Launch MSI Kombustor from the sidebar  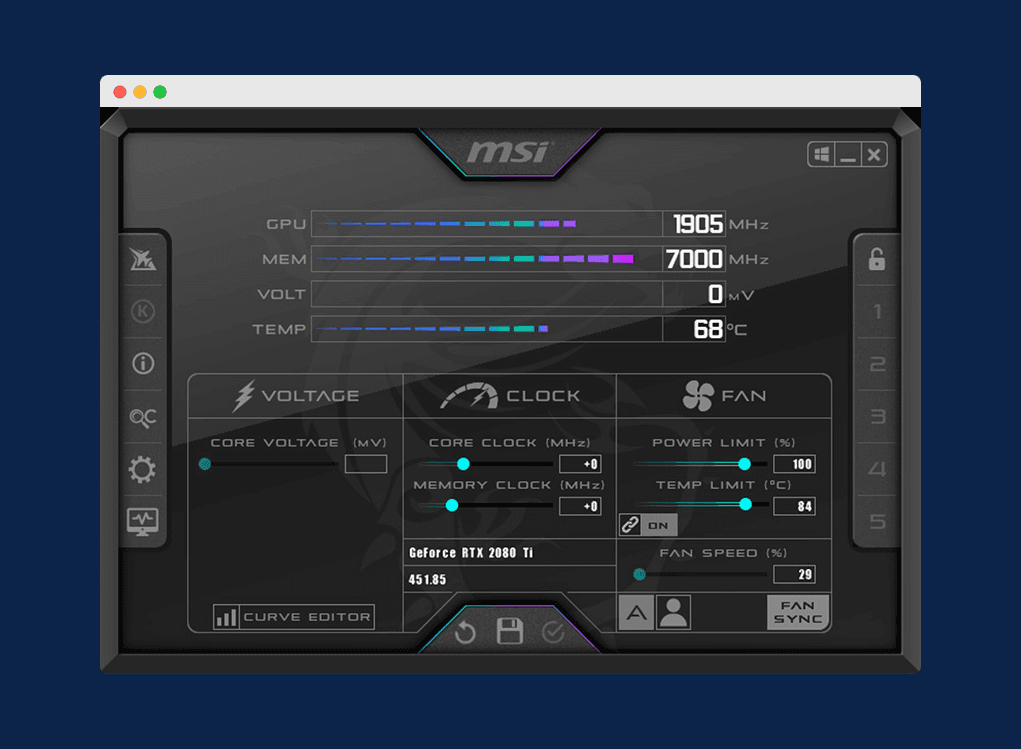(143, 312)
